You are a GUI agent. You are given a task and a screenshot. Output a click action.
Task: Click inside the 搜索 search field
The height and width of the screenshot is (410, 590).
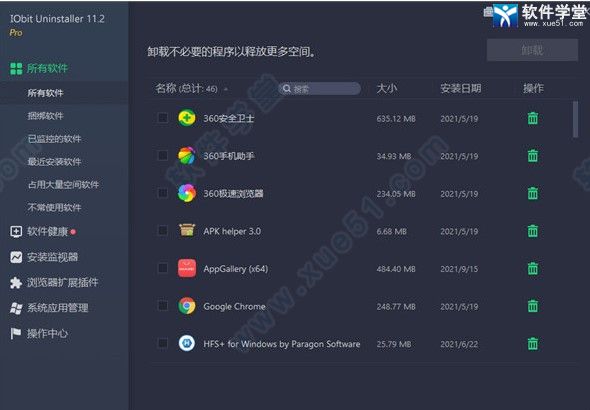pos(319,88)
